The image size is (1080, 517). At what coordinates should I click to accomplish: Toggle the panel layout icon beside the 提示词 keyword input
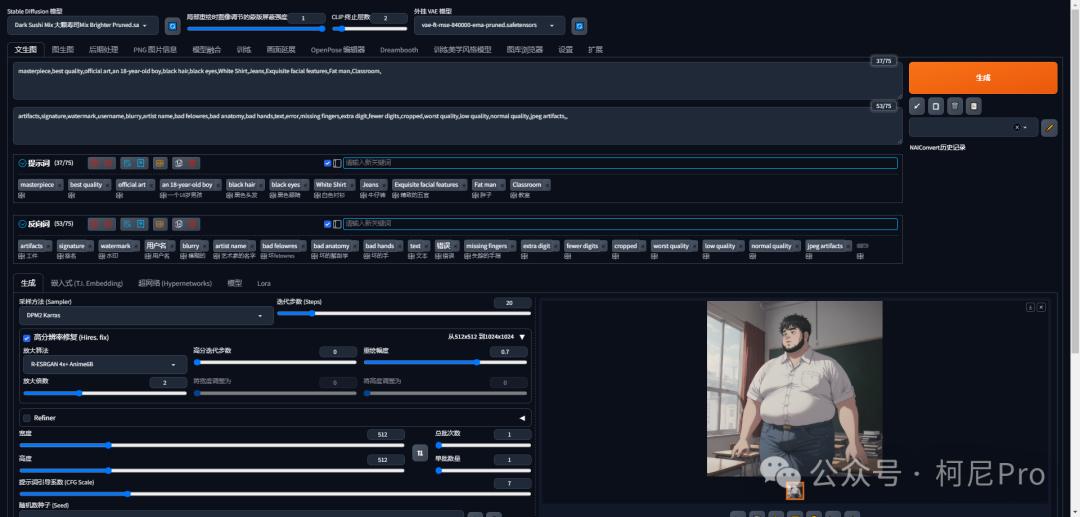click(x=338, y=163)
